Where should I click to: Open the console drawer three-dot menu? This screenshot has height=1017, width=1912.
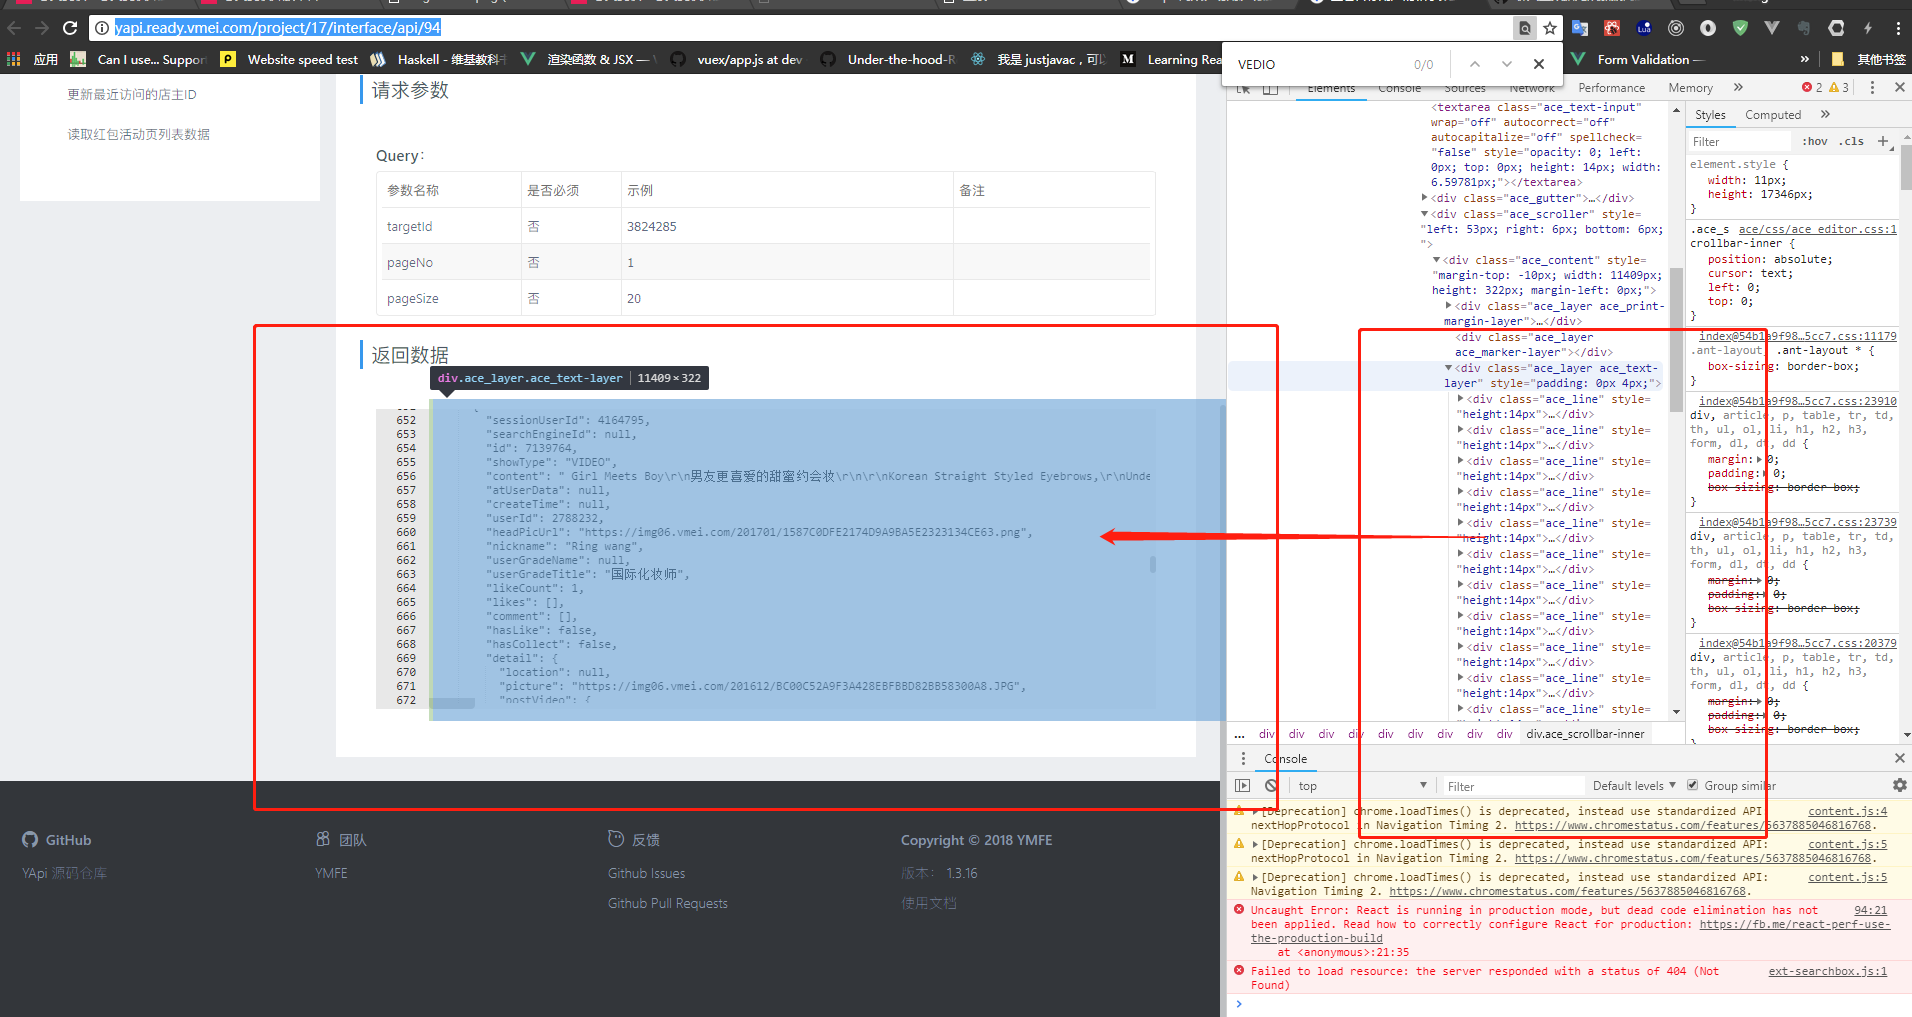[1243, 759]
